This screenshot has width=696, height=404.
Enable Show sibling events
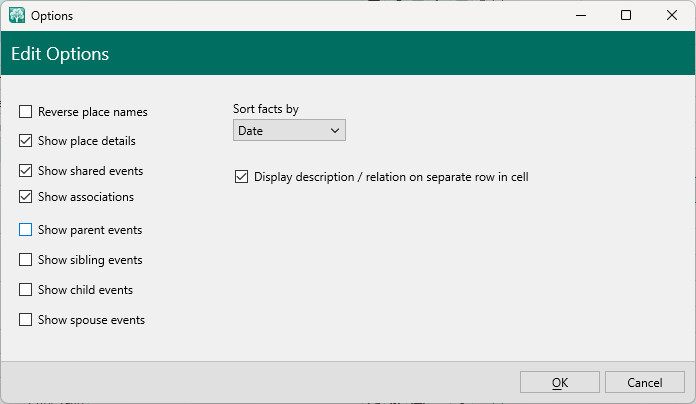[x=26, y=260]
